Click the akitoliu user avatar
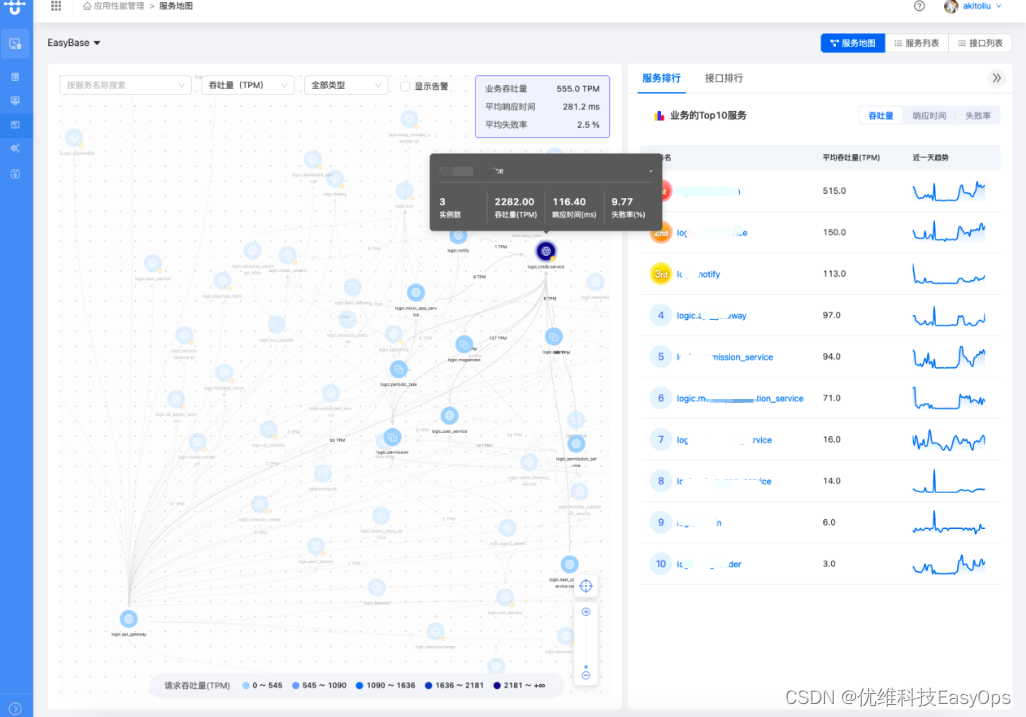Image resolution: width=1026 pixels, height=717 pixels. [951, 6]
